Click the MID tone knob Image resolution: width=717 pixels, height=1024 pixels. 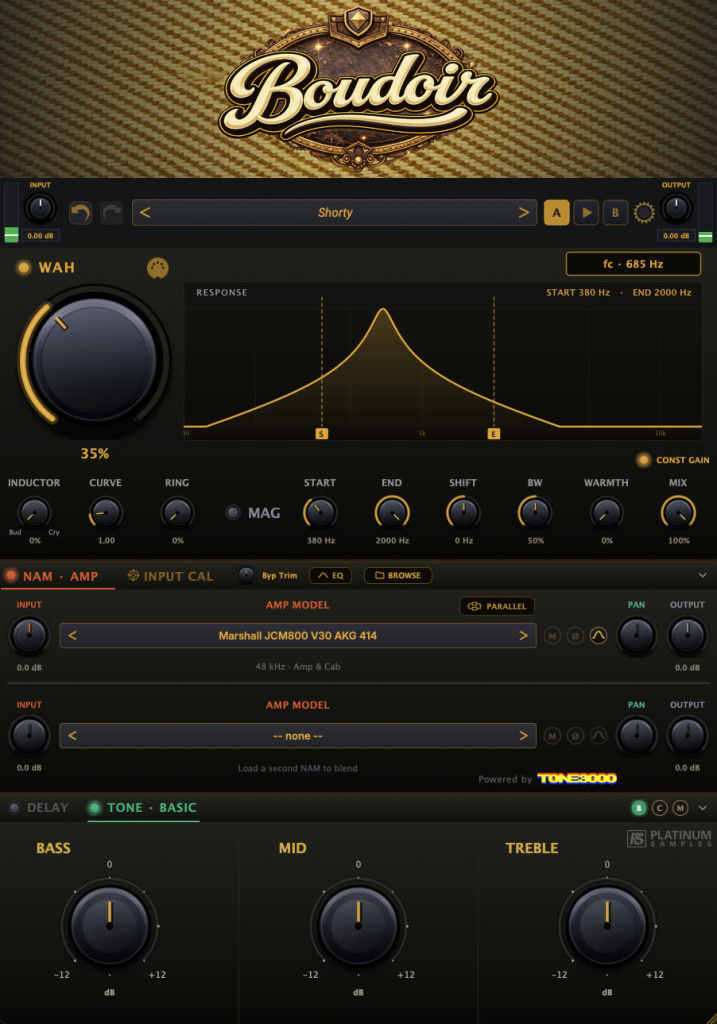tap(358, 925)
